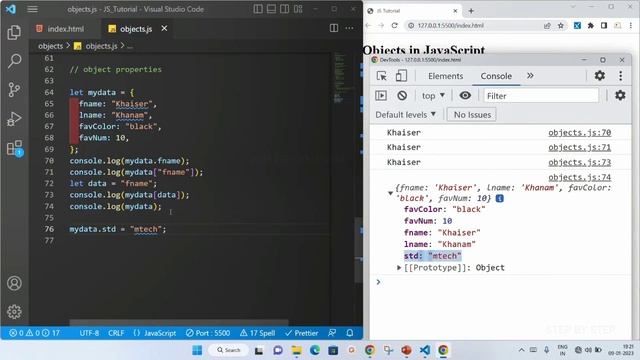
Task: Click the No Issues button
Action: [x=472, y=115]
